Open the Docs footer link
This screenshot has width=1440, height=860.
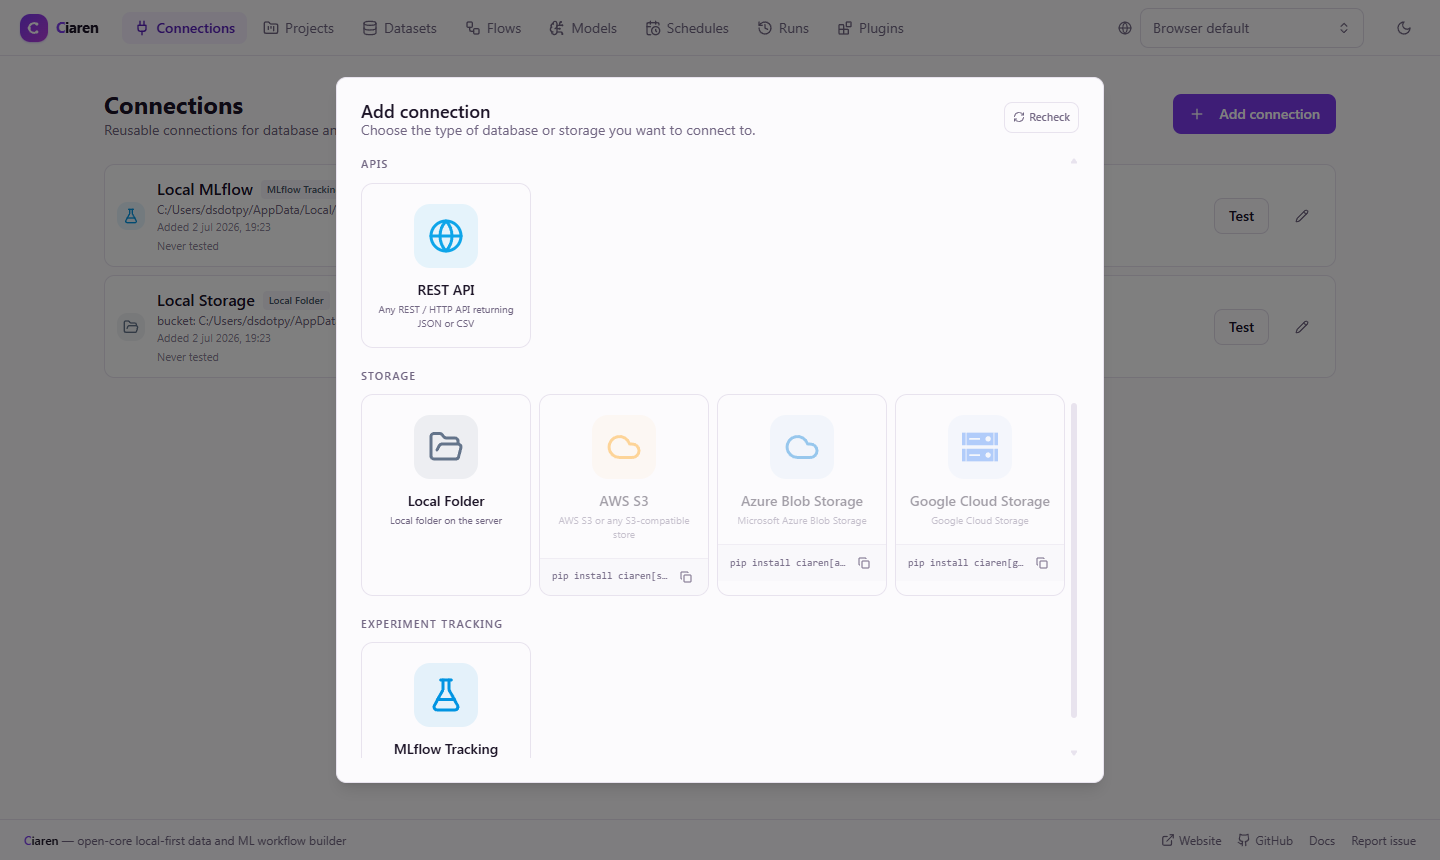point(1322,841)
